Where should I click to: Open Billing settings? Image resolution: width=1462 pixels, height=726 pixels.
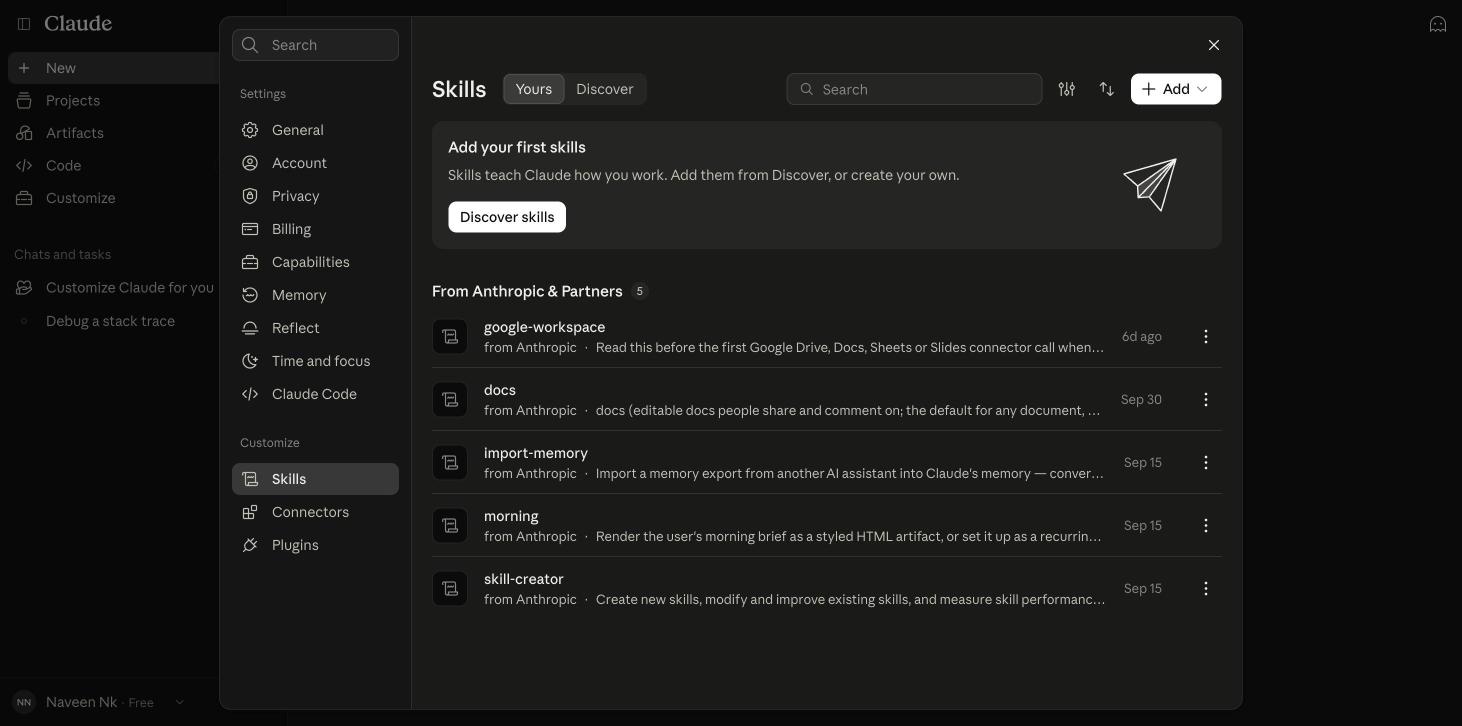pos(315,229)
